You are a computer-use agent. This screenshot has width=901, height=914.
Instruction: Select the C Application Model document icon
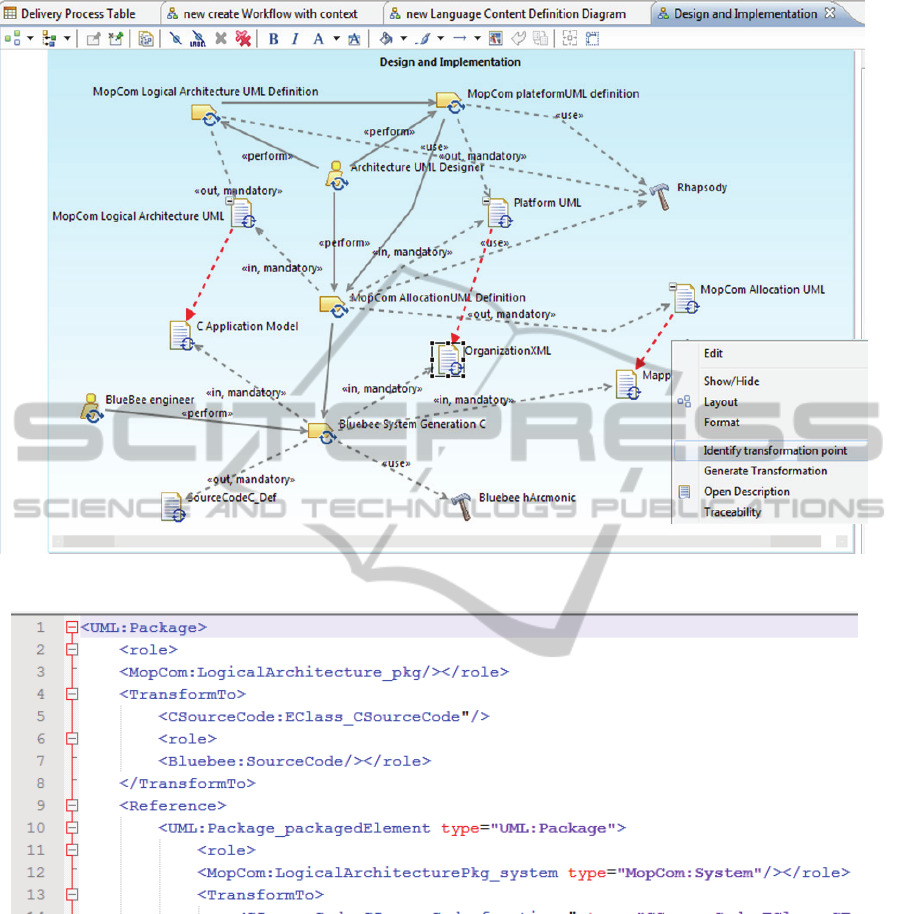(x=181, y=335)
